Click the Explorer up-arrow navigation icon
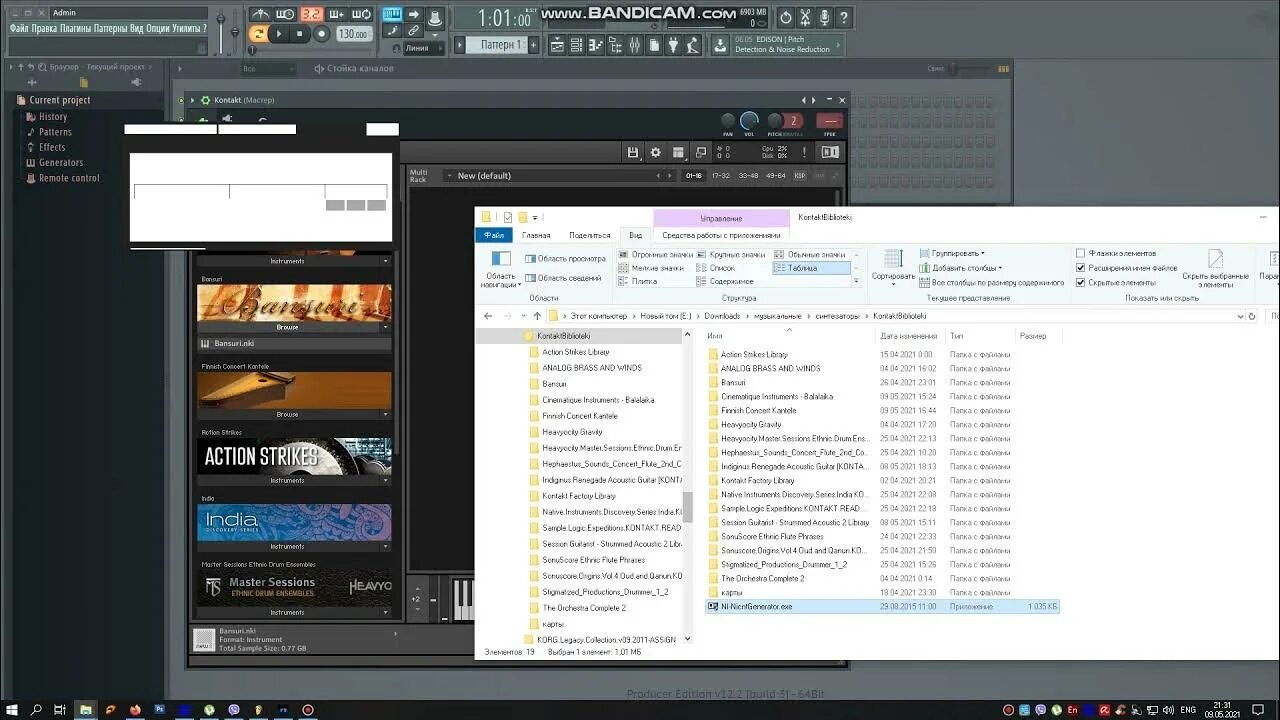Image resolution: width=1280 pixels, height=720 pixels. click(x=537, y=316)
